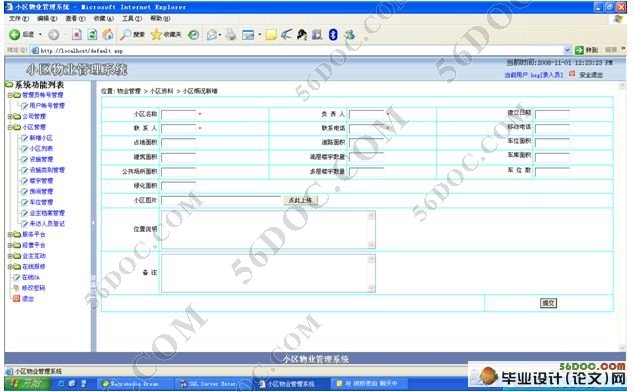Click the folder icon of 公司管理
This screenshot has width=634, height=392.
(17, 117)
